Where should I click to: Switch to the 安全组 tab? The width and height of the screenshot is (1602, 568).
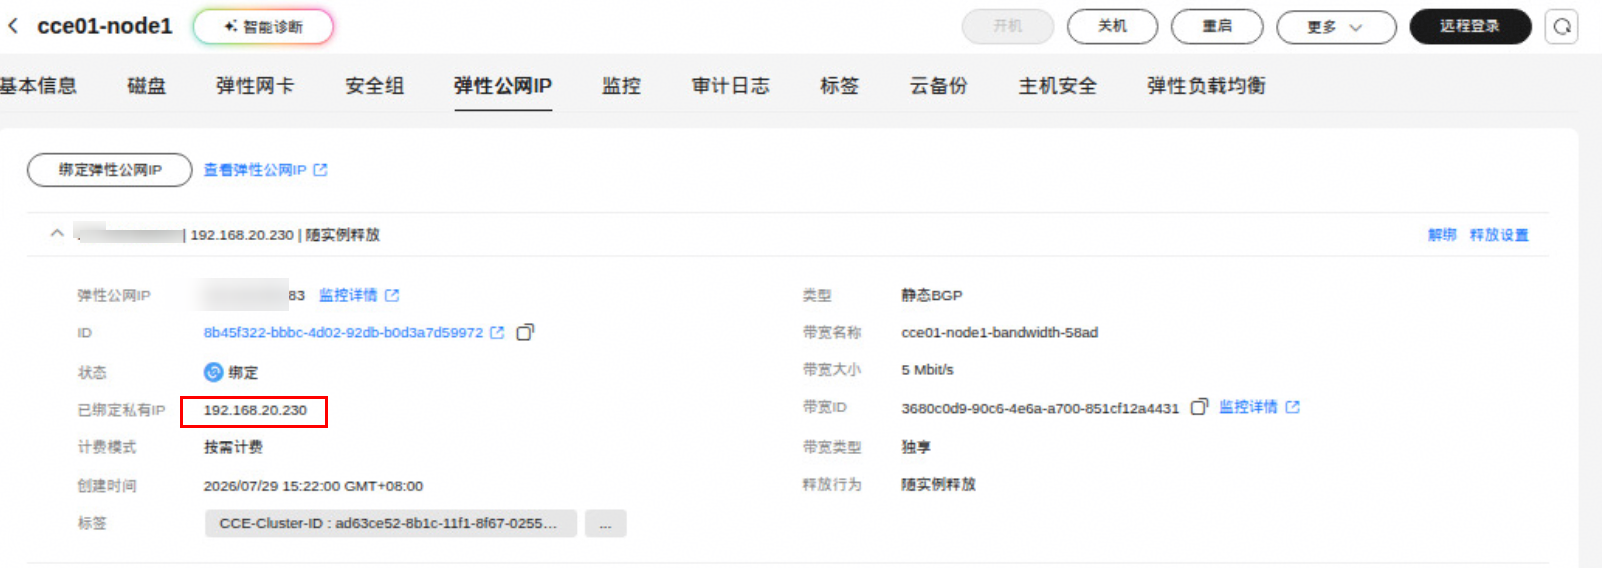pos(375,86)
